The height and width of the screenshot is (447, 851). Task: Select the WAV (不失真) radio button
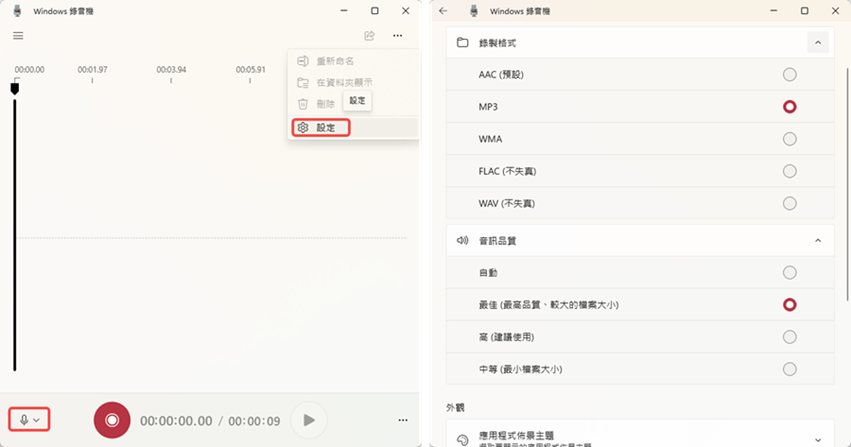(790, 203)
